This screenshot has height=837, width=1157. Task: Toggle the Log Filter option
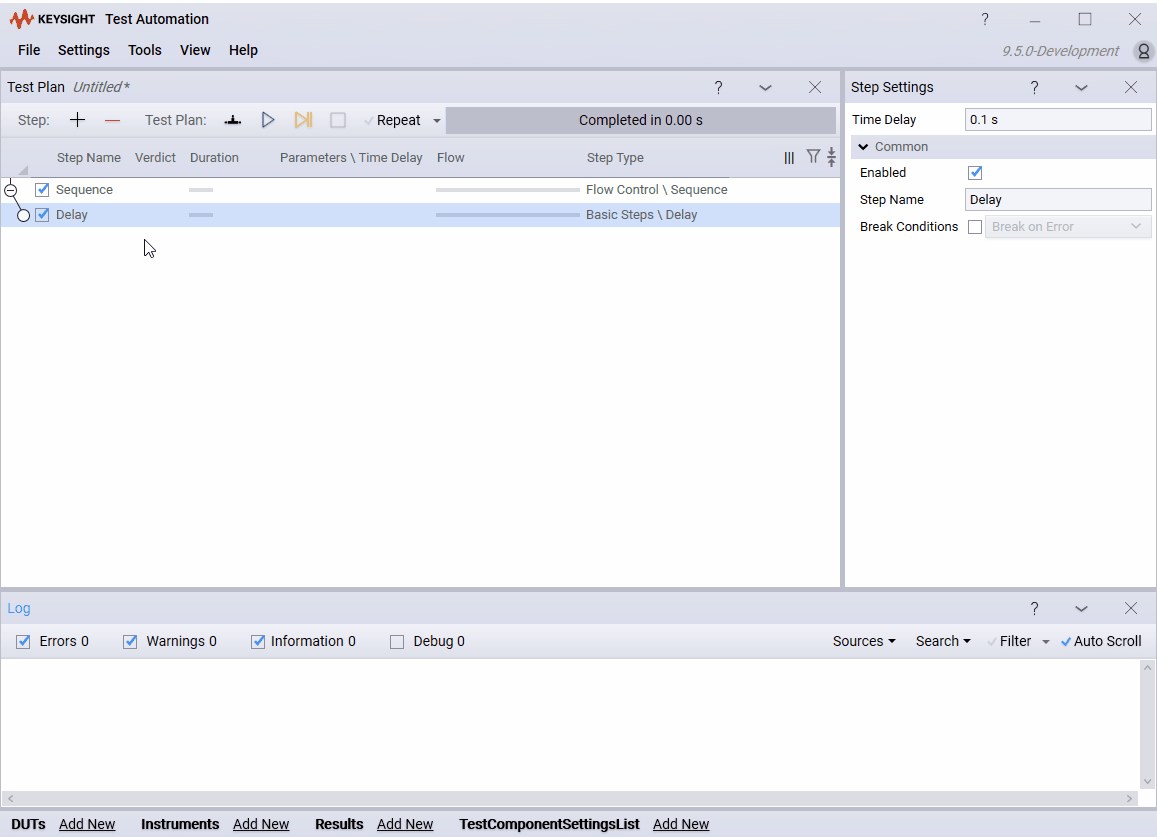(x=1009, y=641)
